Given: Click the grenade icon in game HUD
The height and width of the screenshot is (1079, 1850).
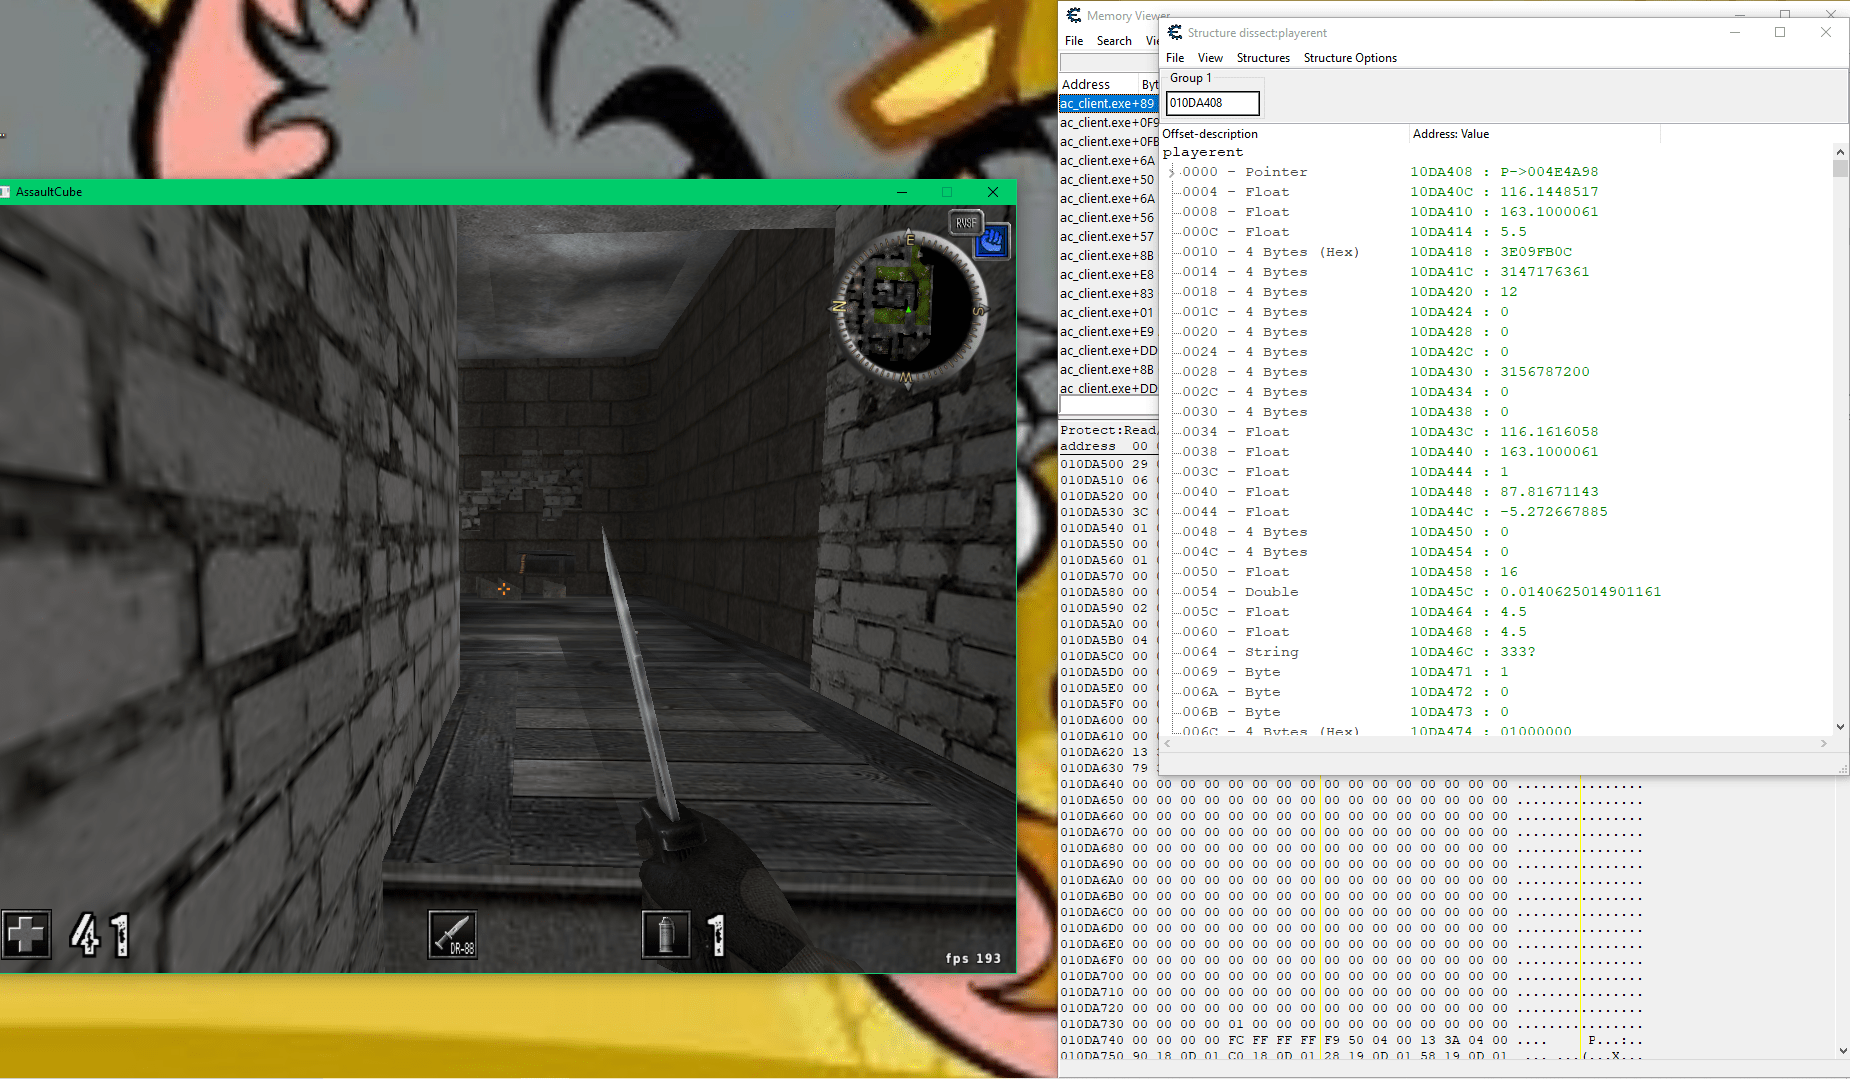Looking at the screenshot, I should pos(666,935).
